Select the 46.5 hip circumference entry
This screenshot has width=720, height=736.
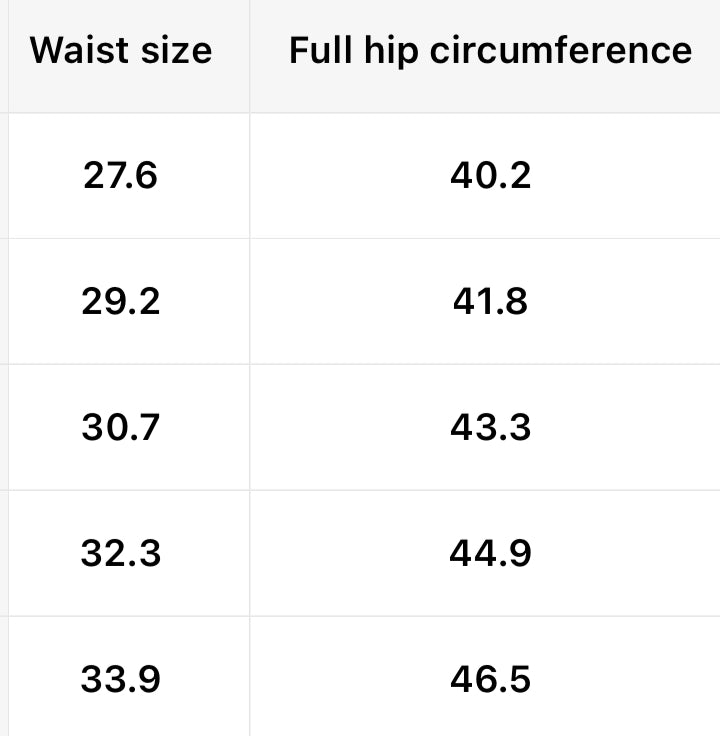[x=490, y=680]
